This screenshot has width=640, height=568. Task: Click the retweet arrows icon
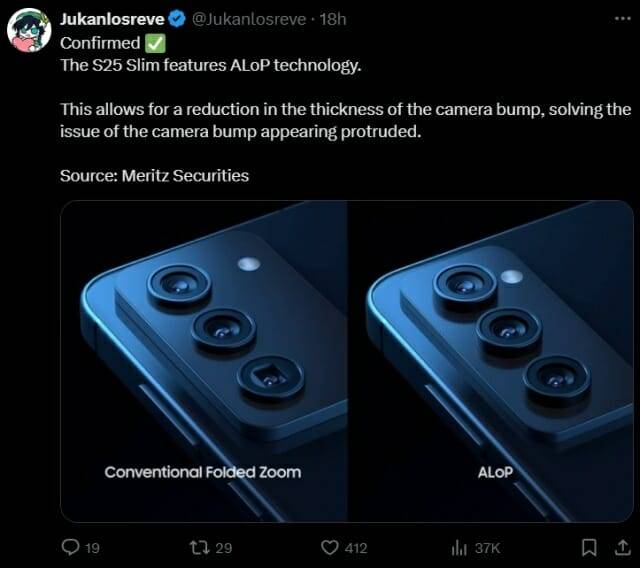click(x=200, y=547)
